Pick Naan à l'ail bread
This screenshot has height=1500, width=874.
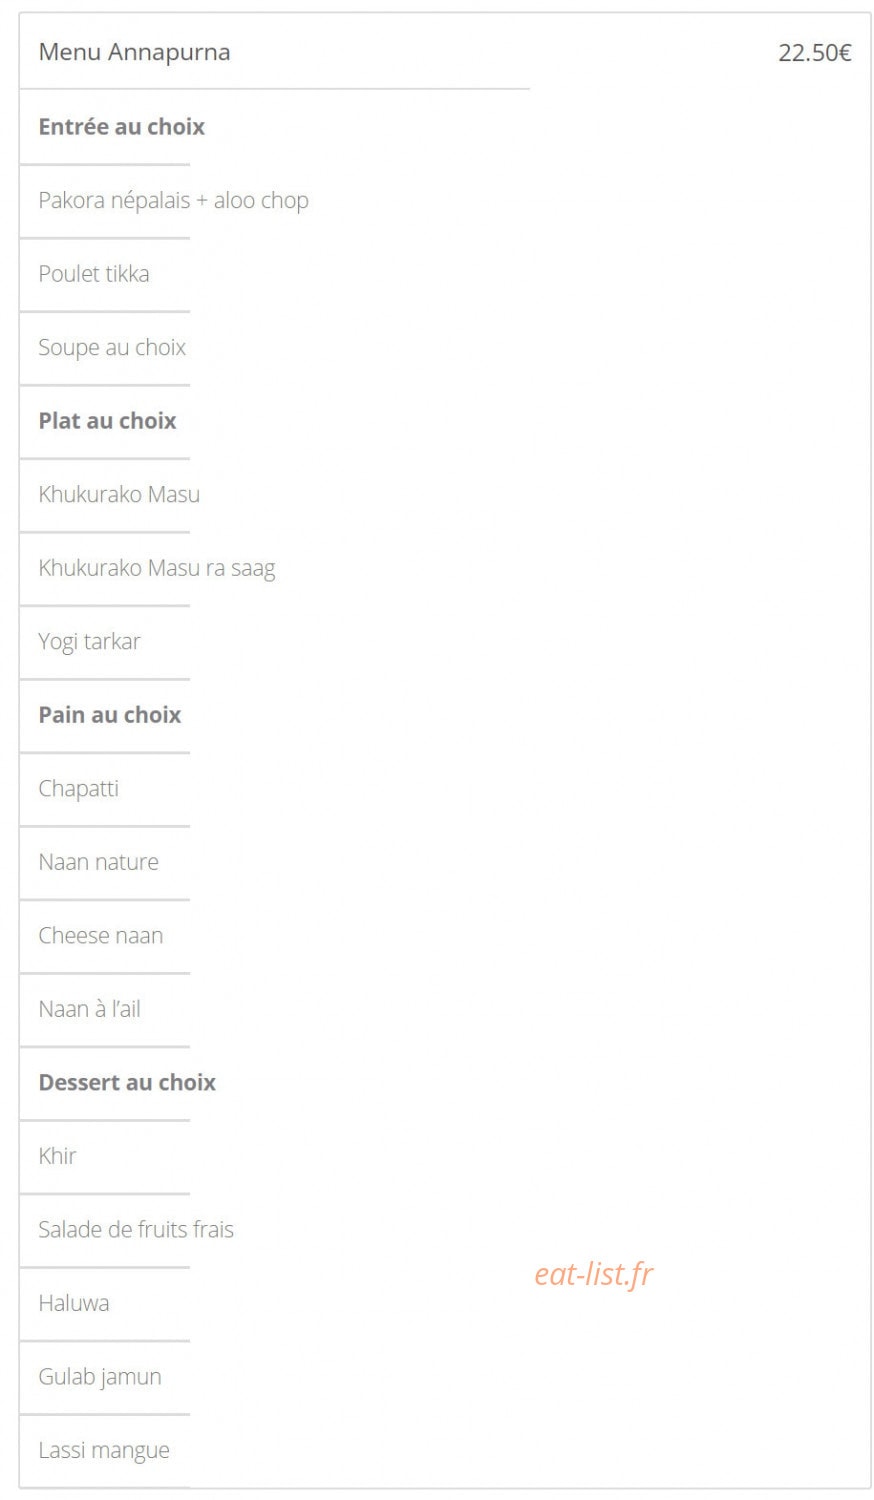[89, 1009]
